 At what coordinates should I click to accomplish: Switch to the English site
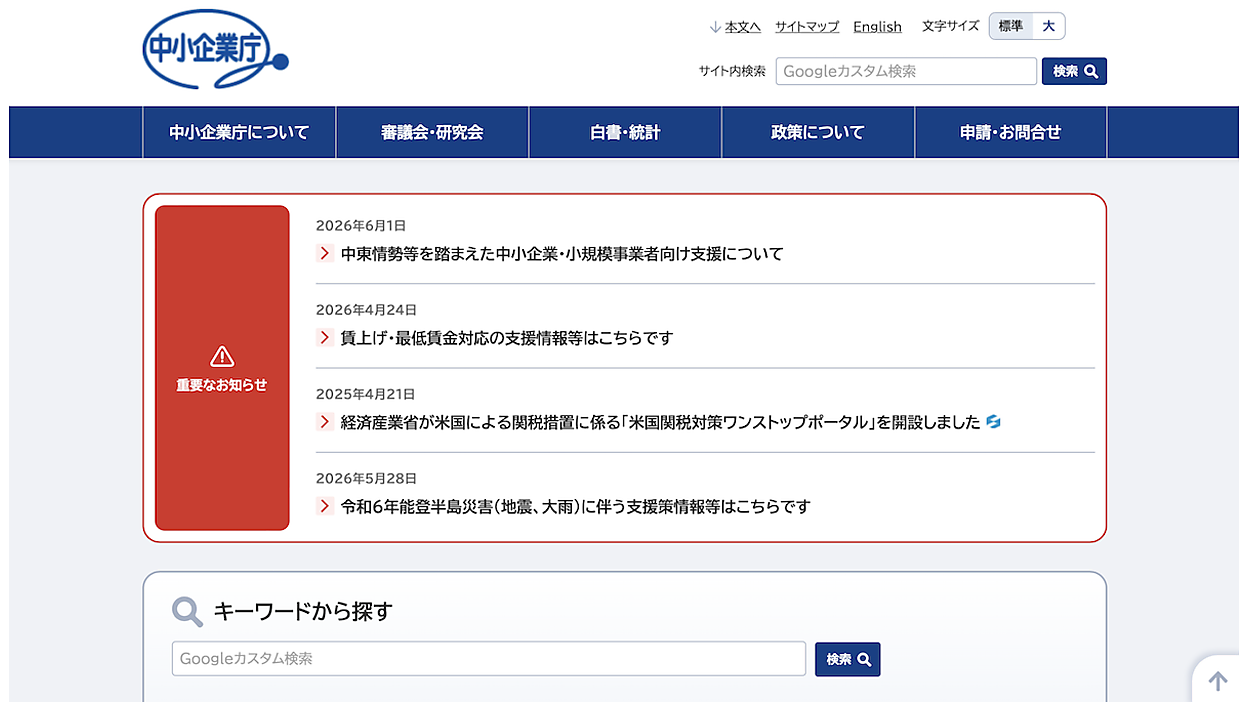pyautogui.click(x=878, y=27)
